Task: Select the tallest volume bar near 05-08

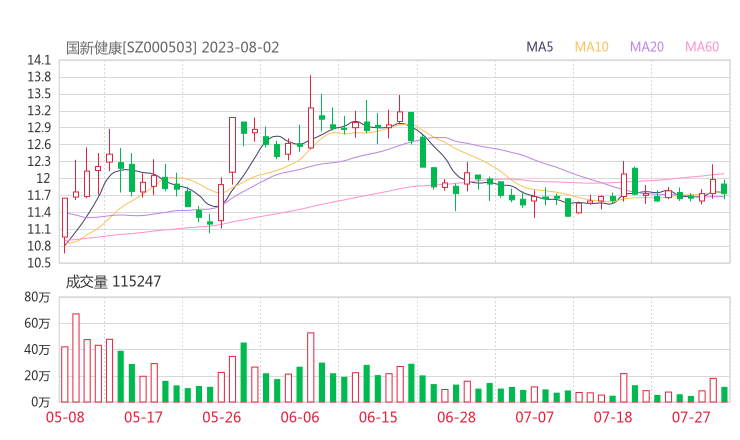Action: click(x=76, y=358)
